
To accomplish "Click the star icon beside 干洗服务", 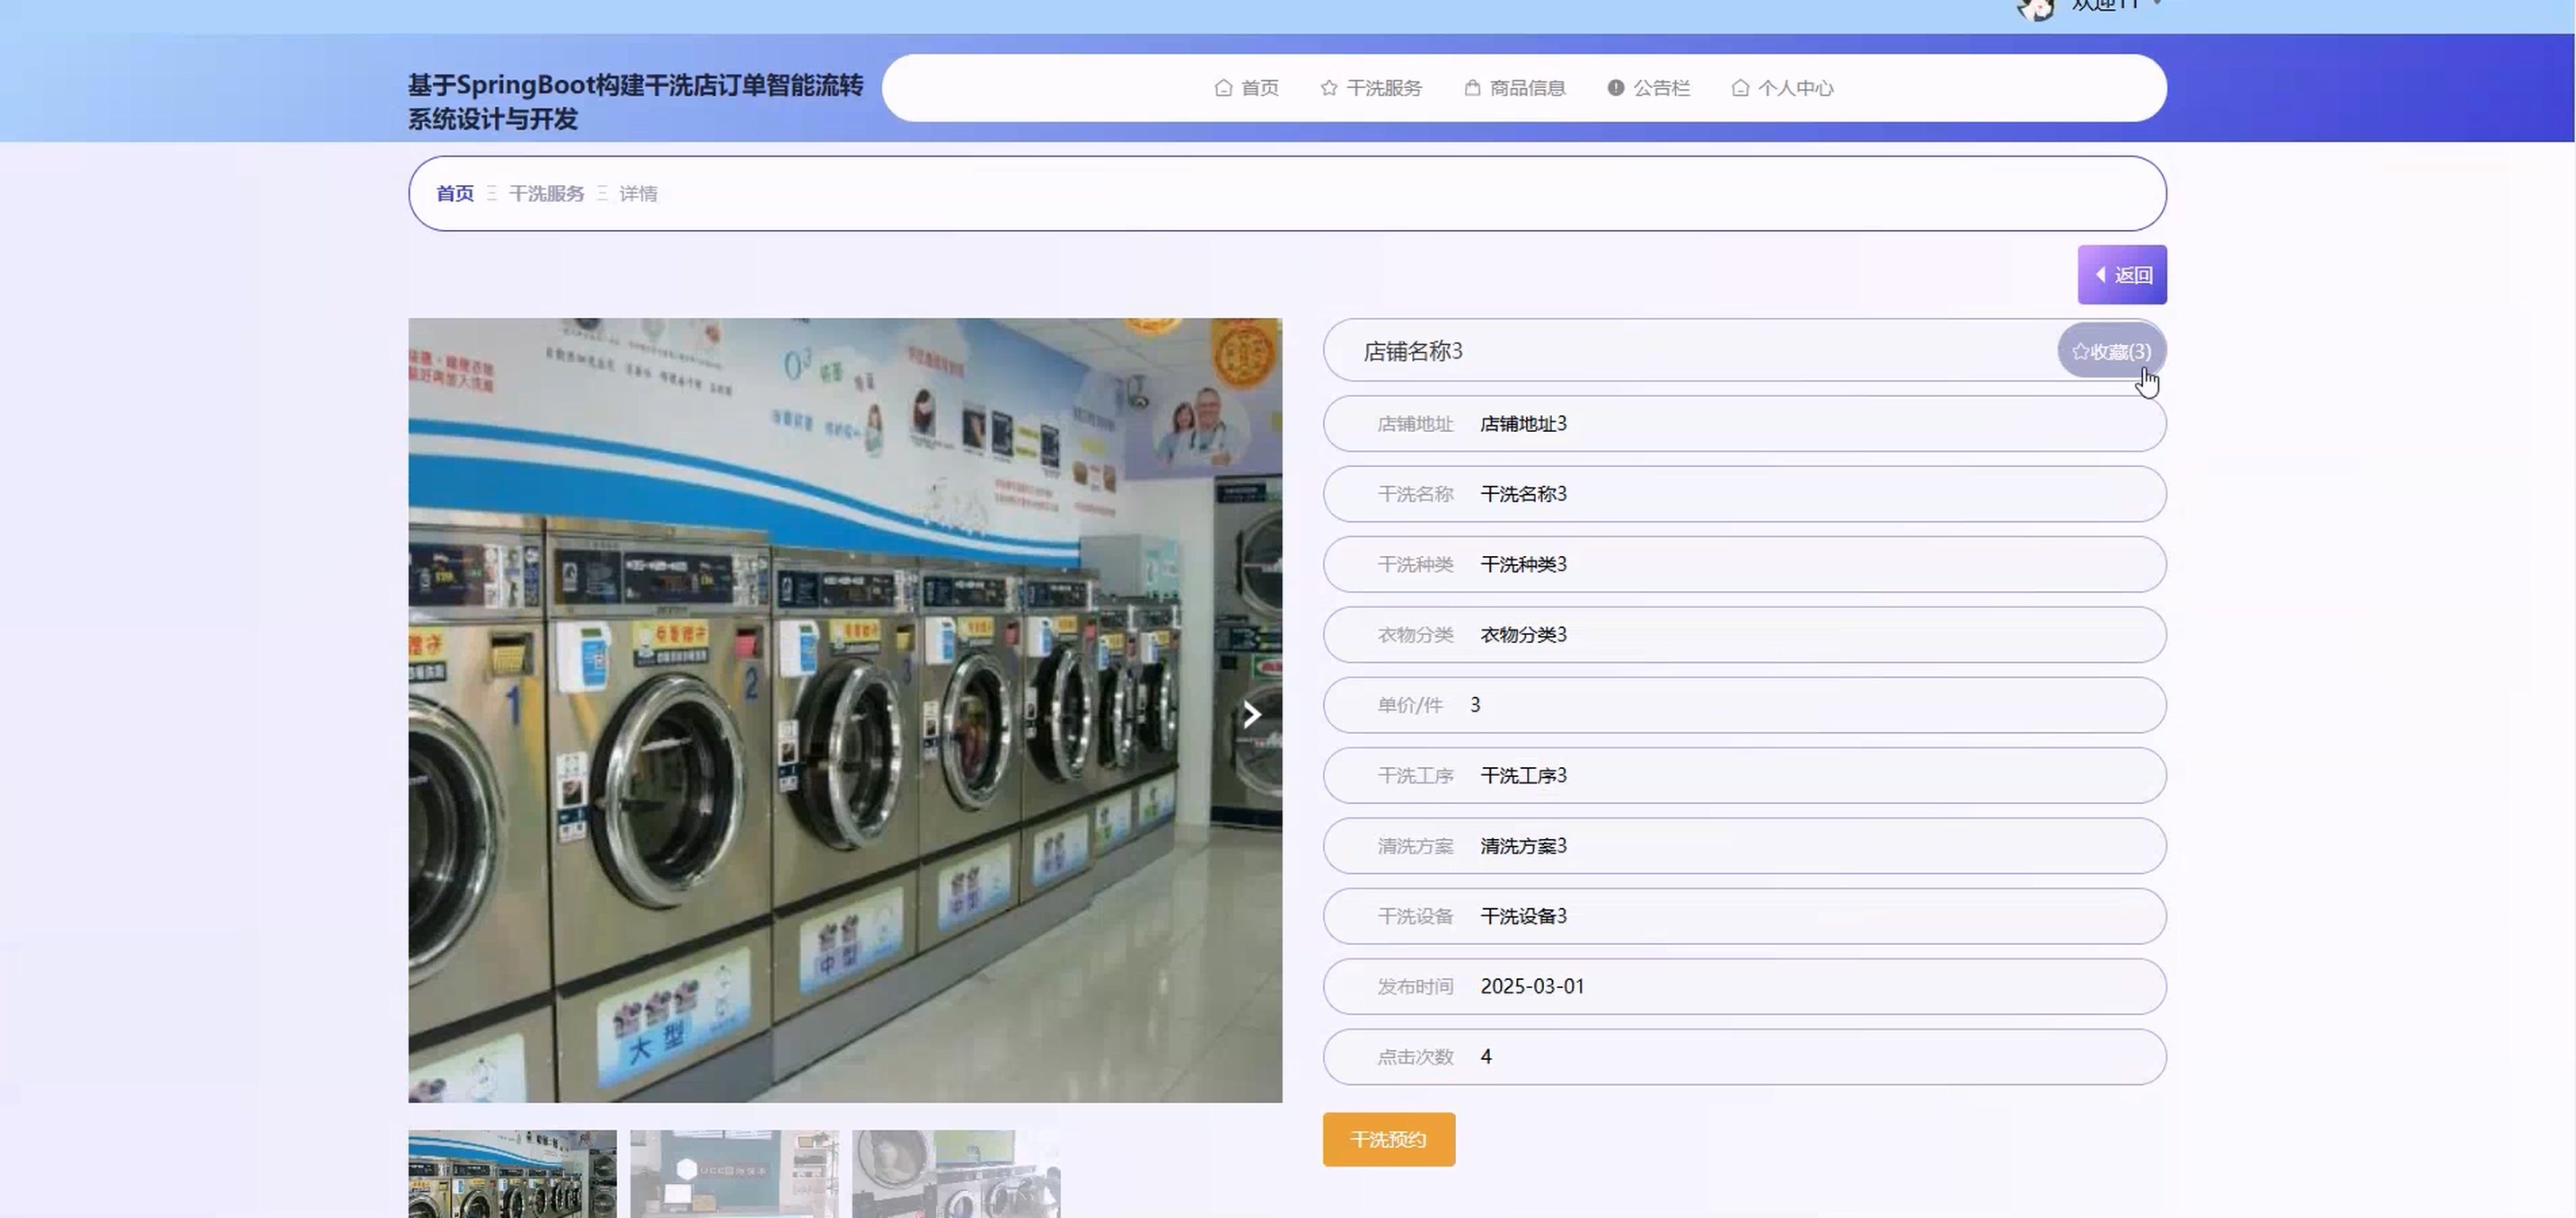I will tap(1329, 88).
